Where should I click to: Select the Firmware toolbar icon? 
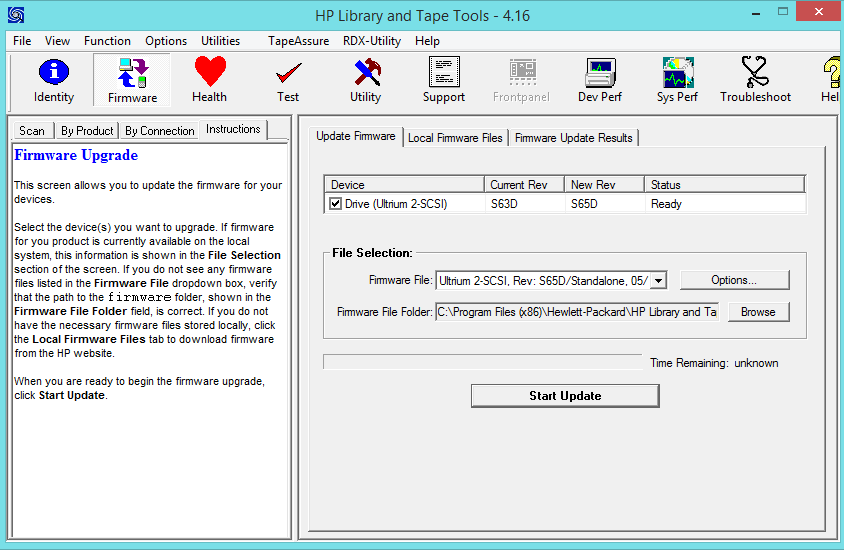[132, 81]
